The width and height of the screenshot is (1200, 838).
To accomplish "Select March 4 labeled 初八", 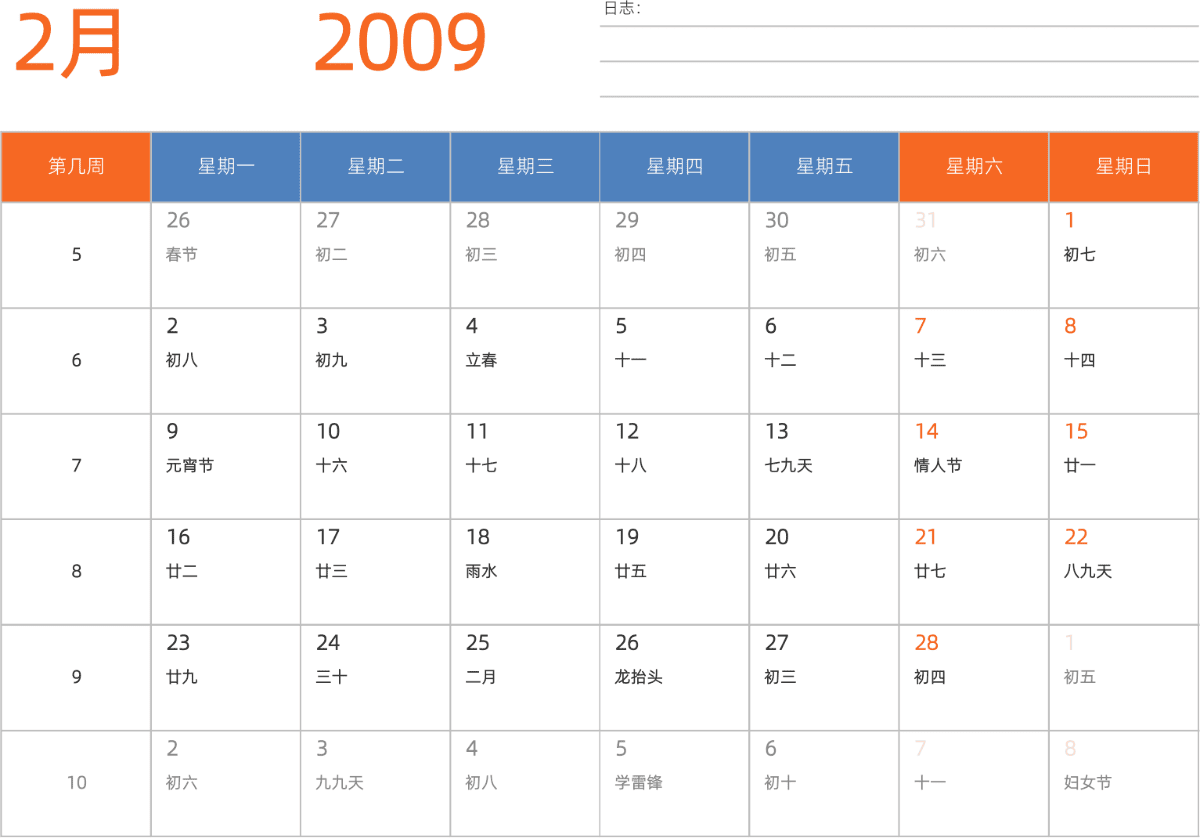I will 525,783.
